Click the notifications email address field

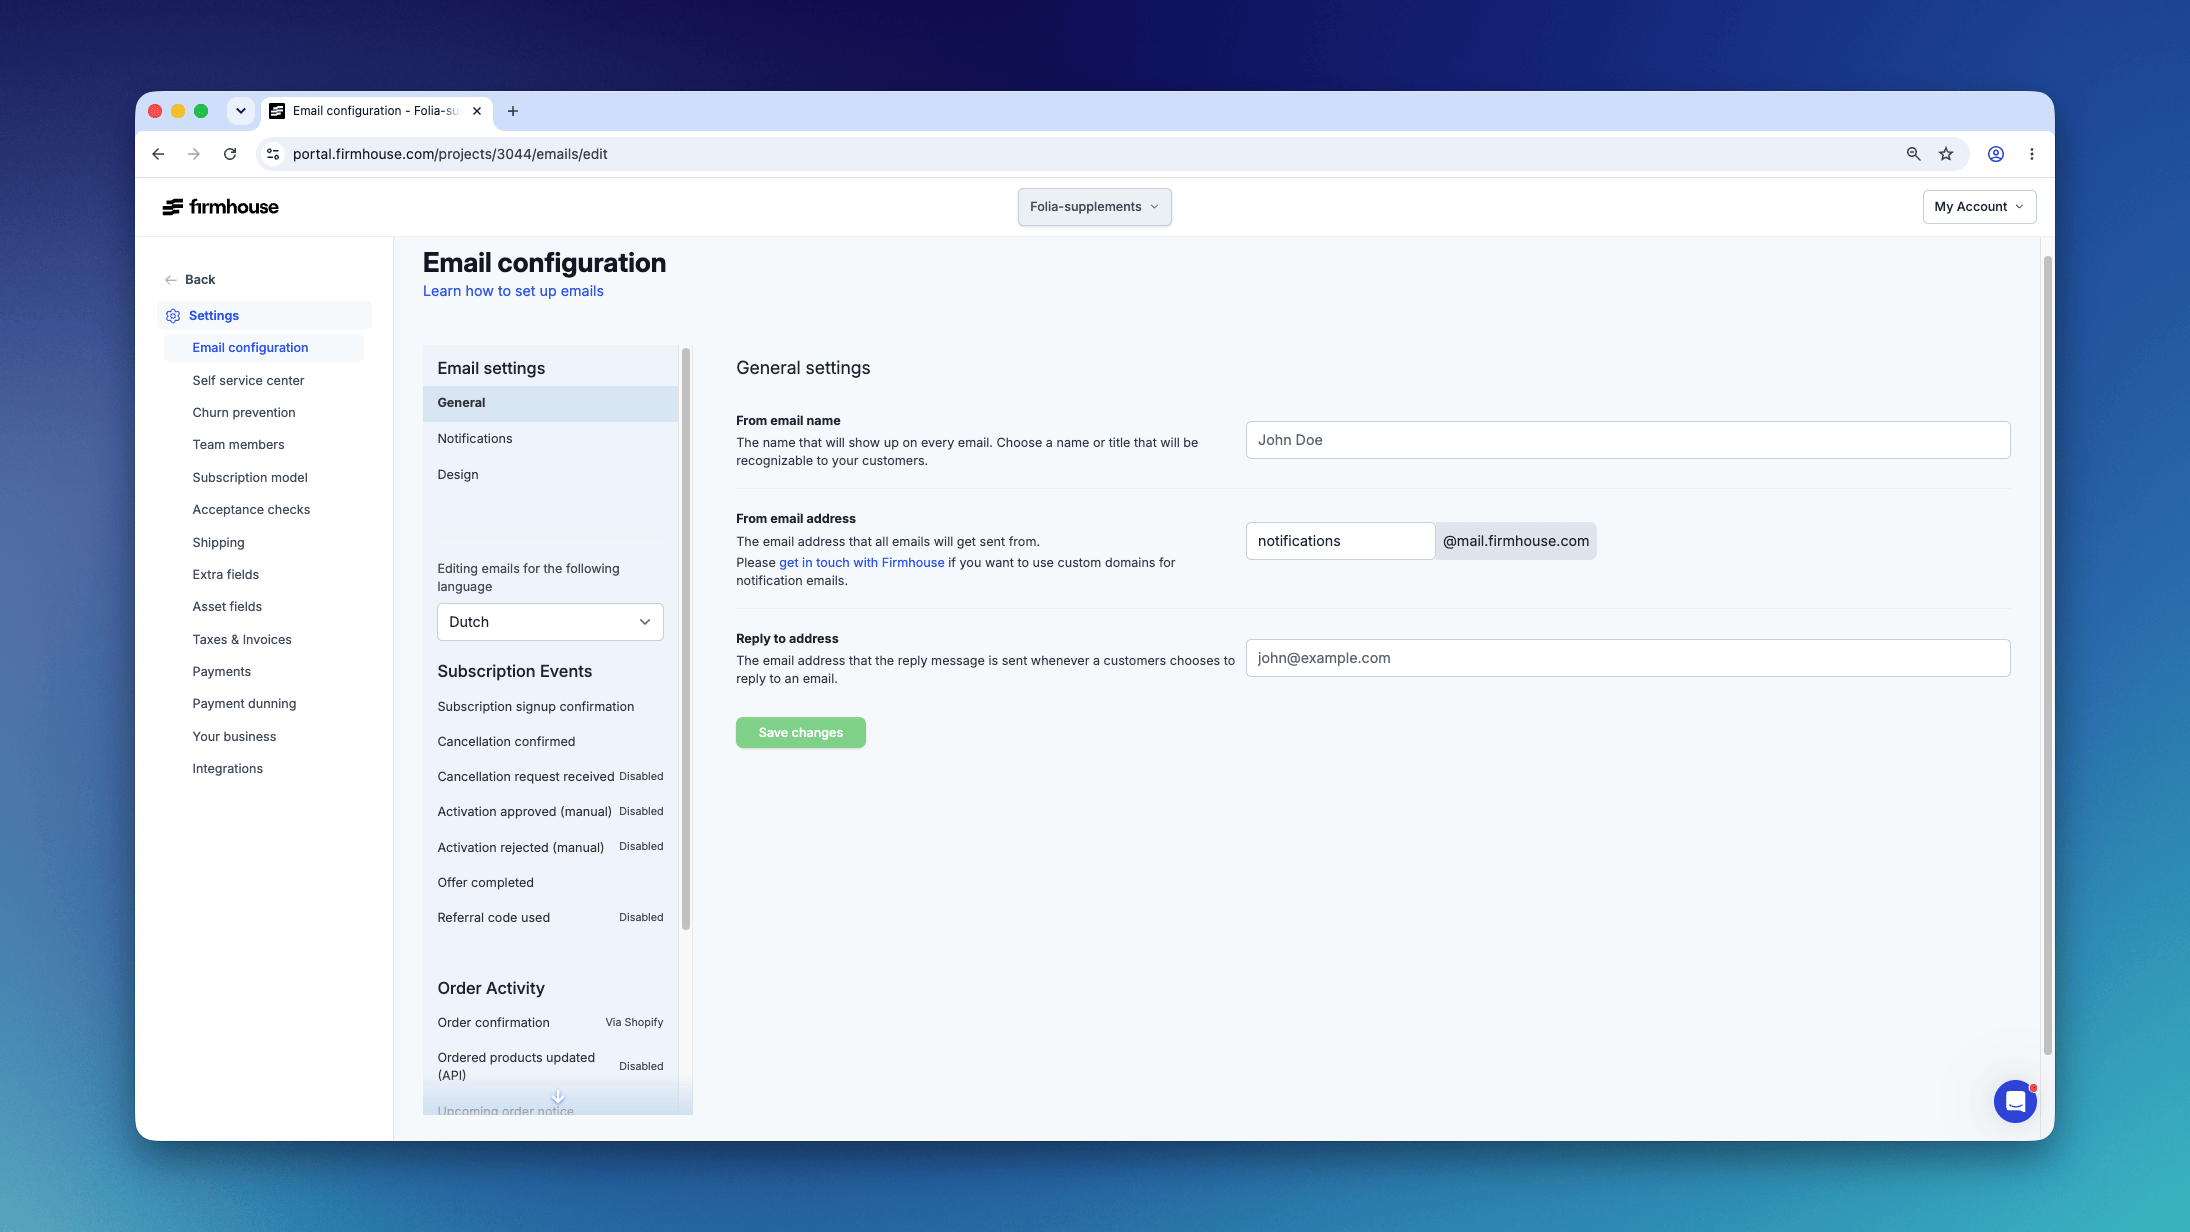(1340, 541)
